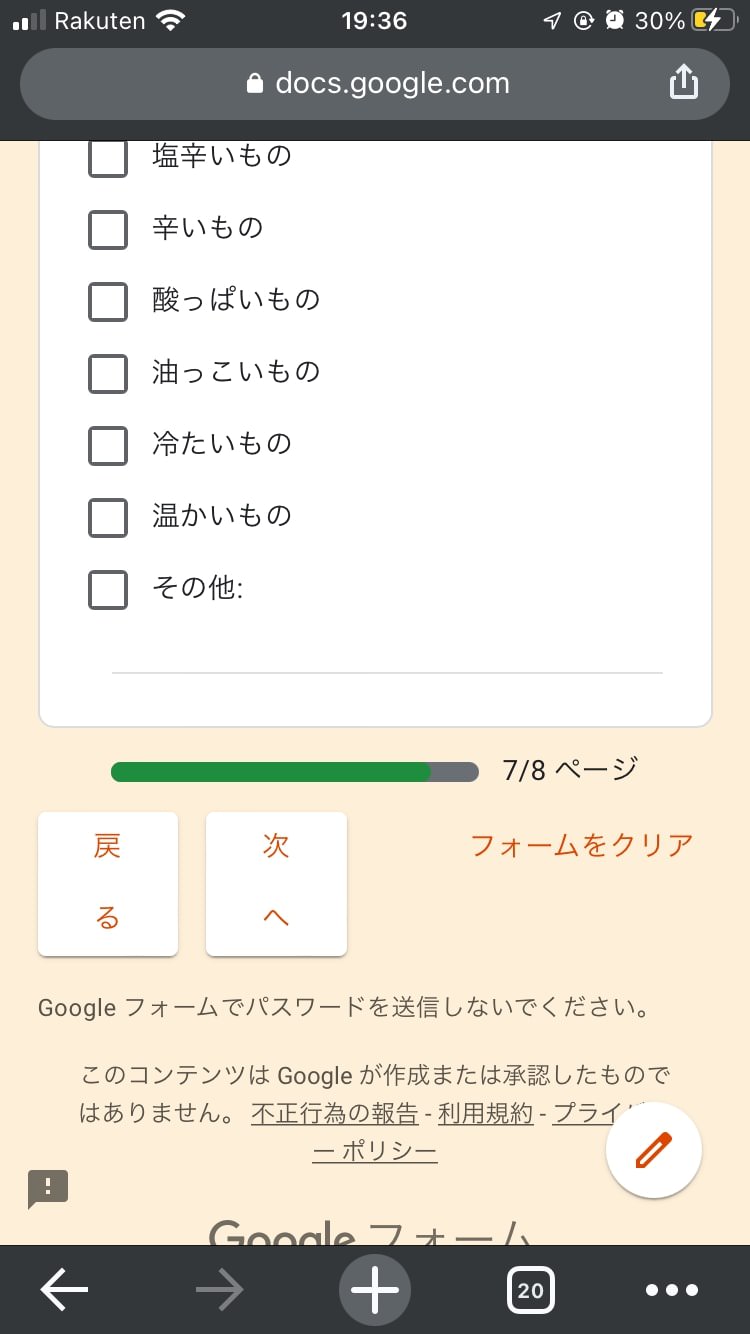750x1334 pixels.
Task: Open a new tab with plus icon
Action: click(x=376, y=1290)
